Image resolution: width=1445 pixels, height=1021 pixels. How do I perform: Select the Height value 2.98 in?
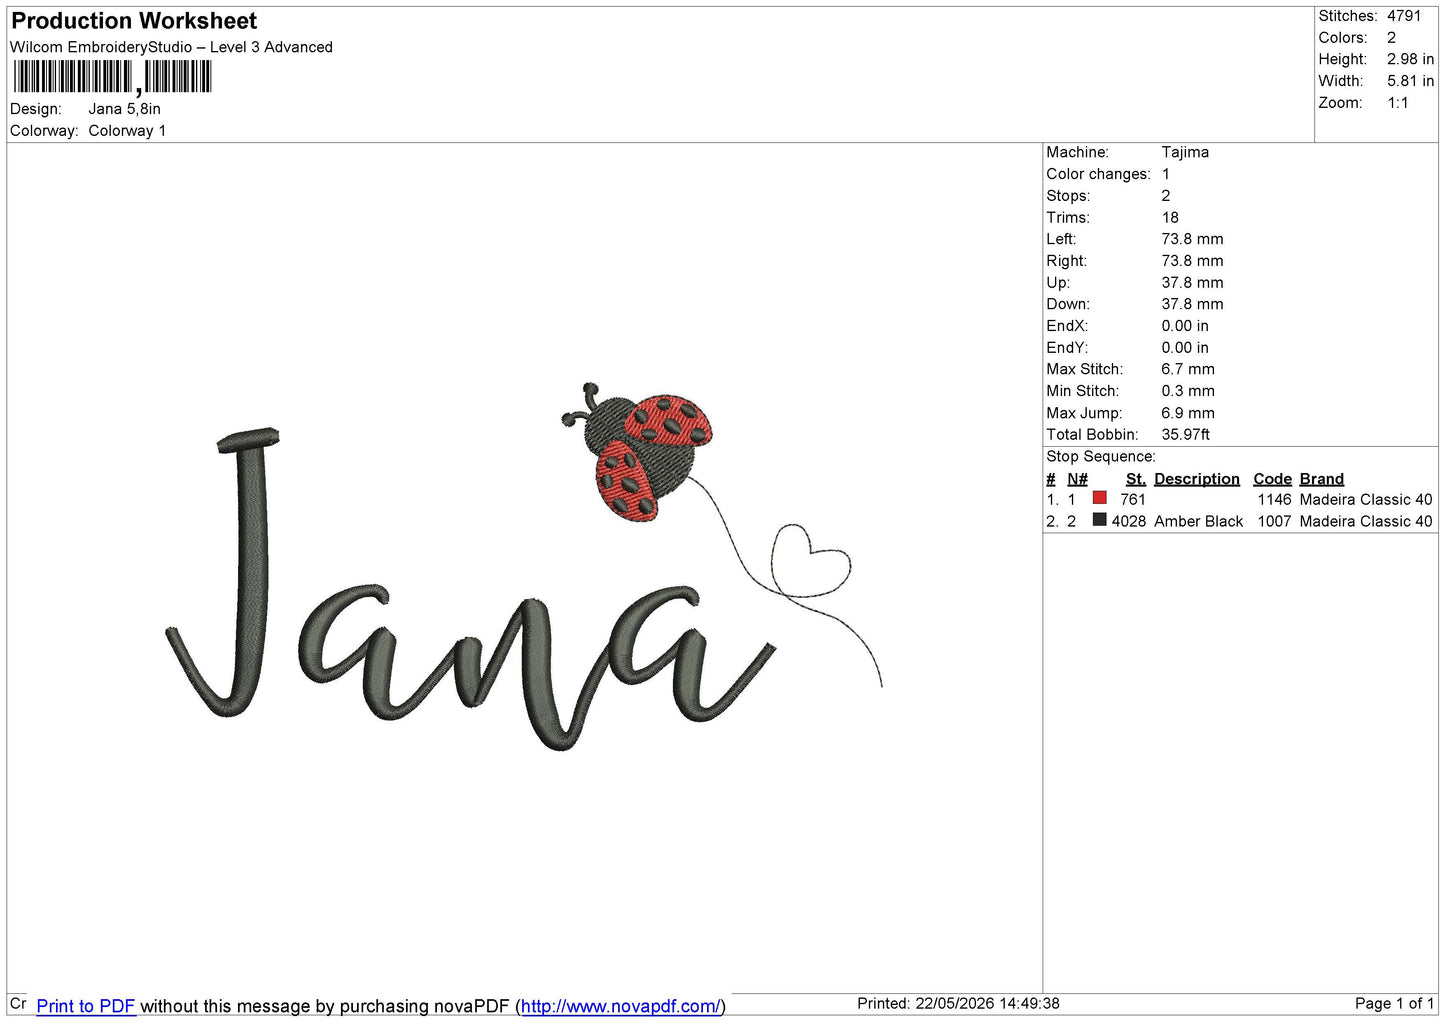(1410, 59)
